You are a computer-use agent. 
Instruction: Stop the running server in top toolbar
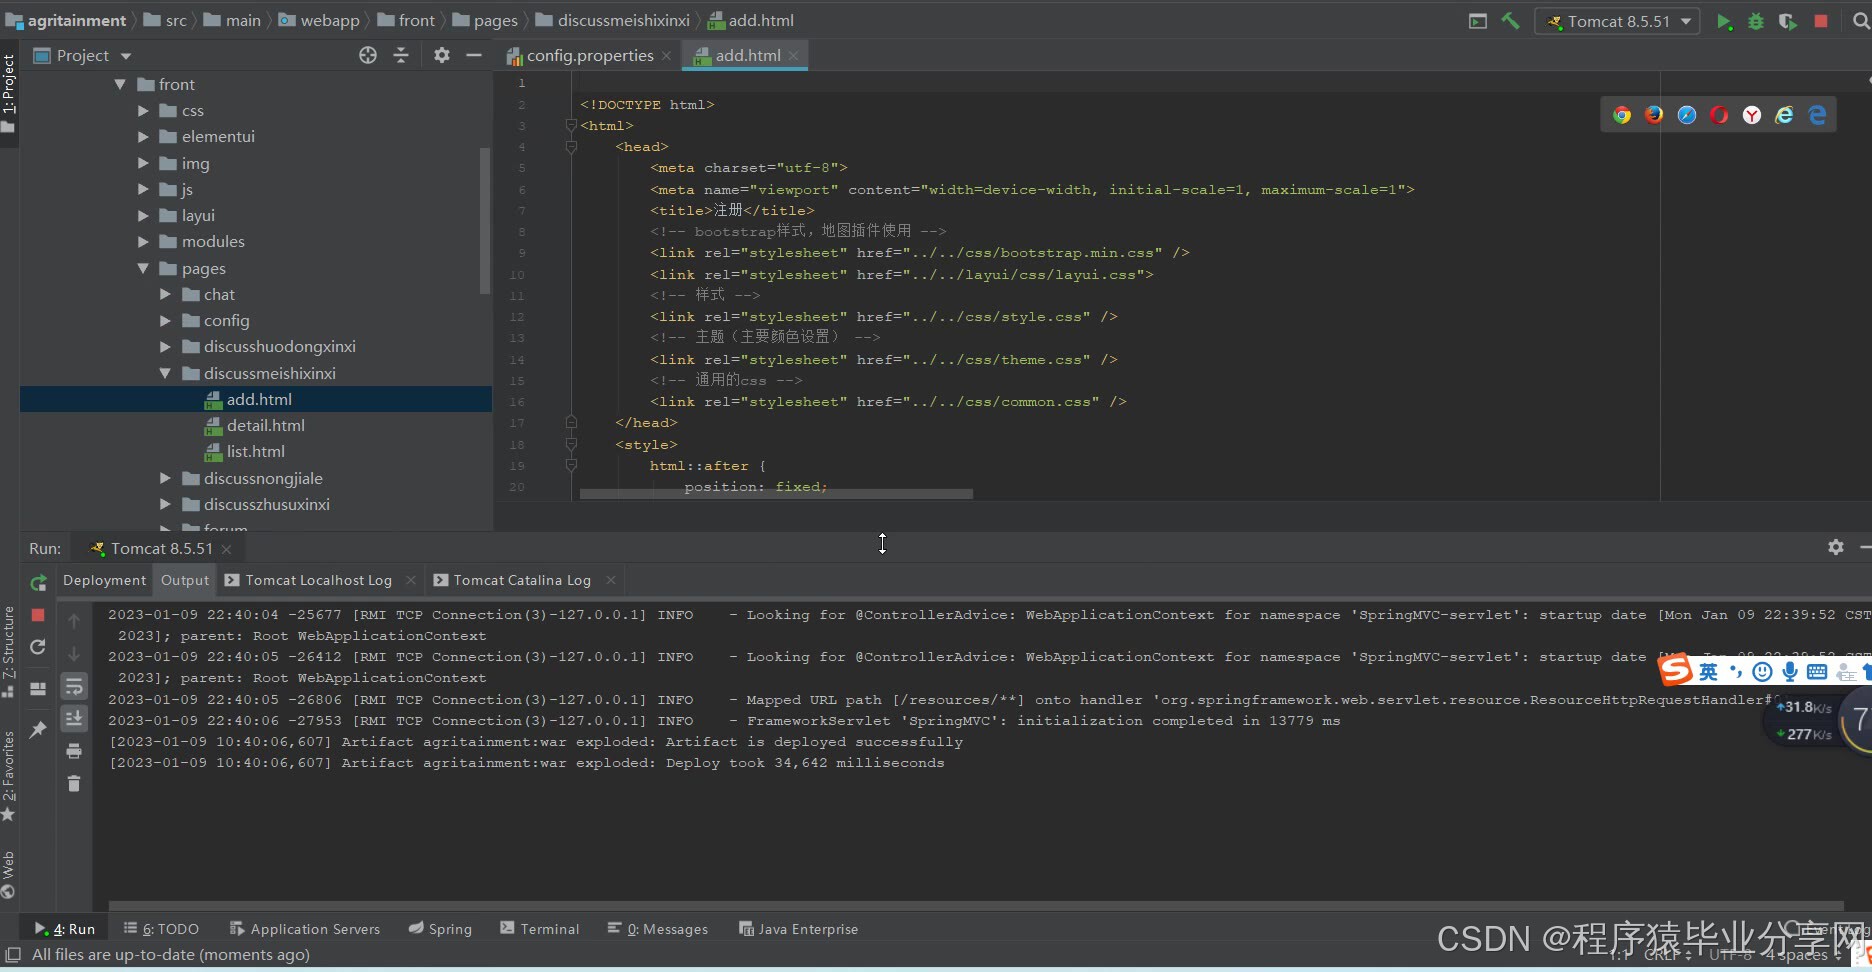click(x=1821, y=21)
